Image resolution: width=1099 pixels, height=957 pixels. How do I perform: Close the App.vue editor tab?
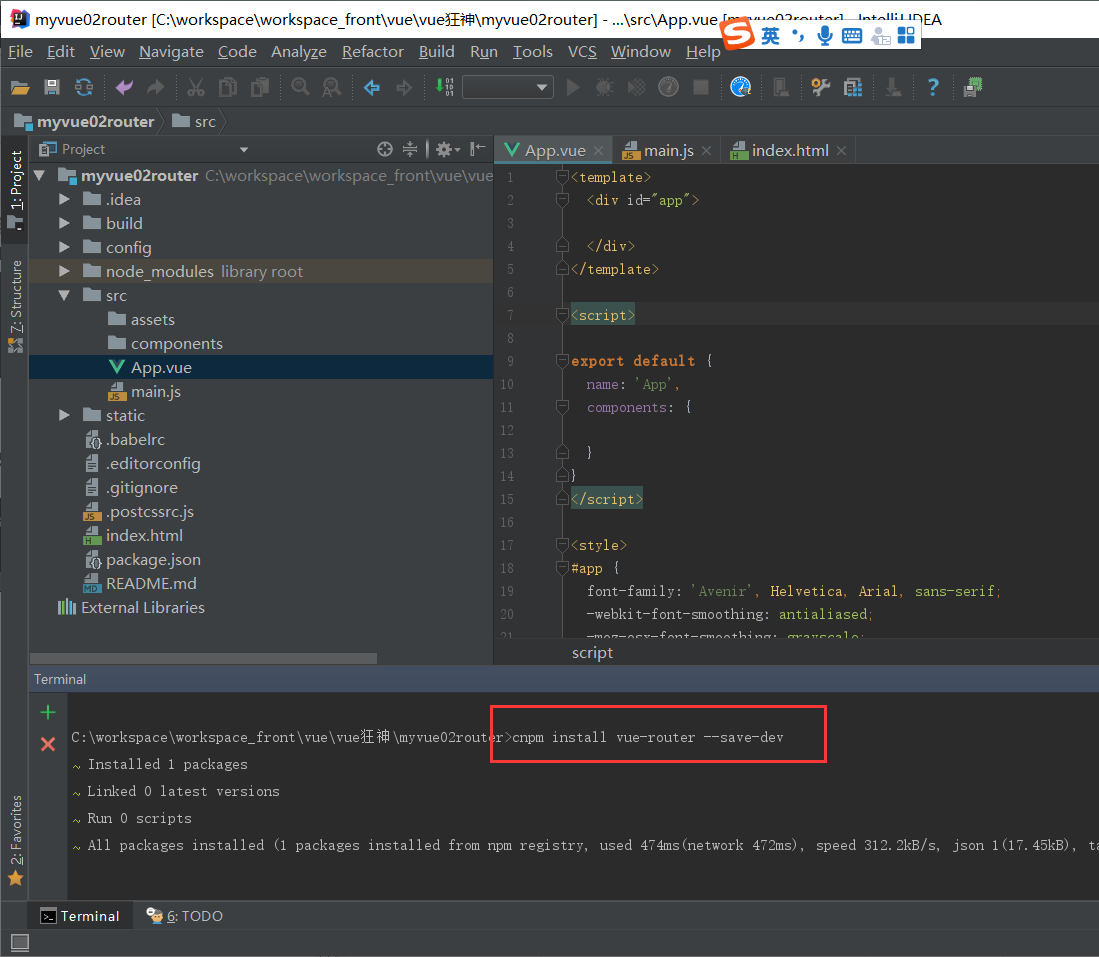point(598,151)
